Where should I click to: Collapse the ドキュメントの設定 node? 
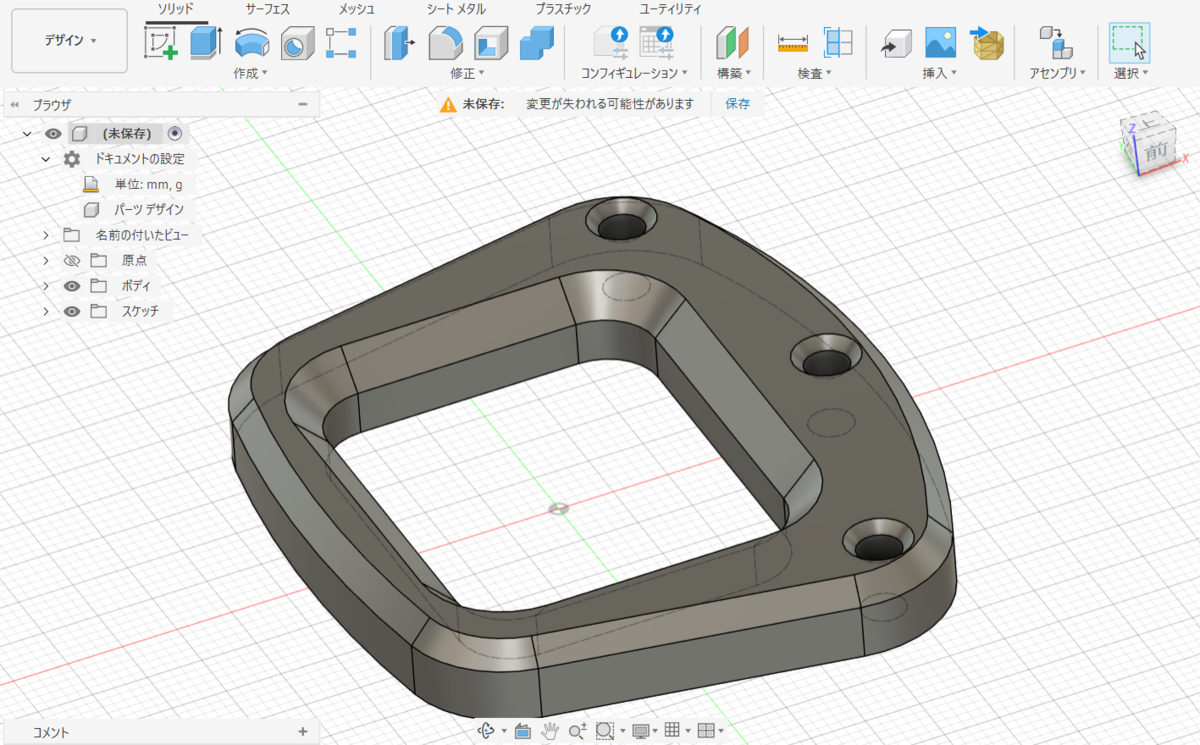point(46,159)
